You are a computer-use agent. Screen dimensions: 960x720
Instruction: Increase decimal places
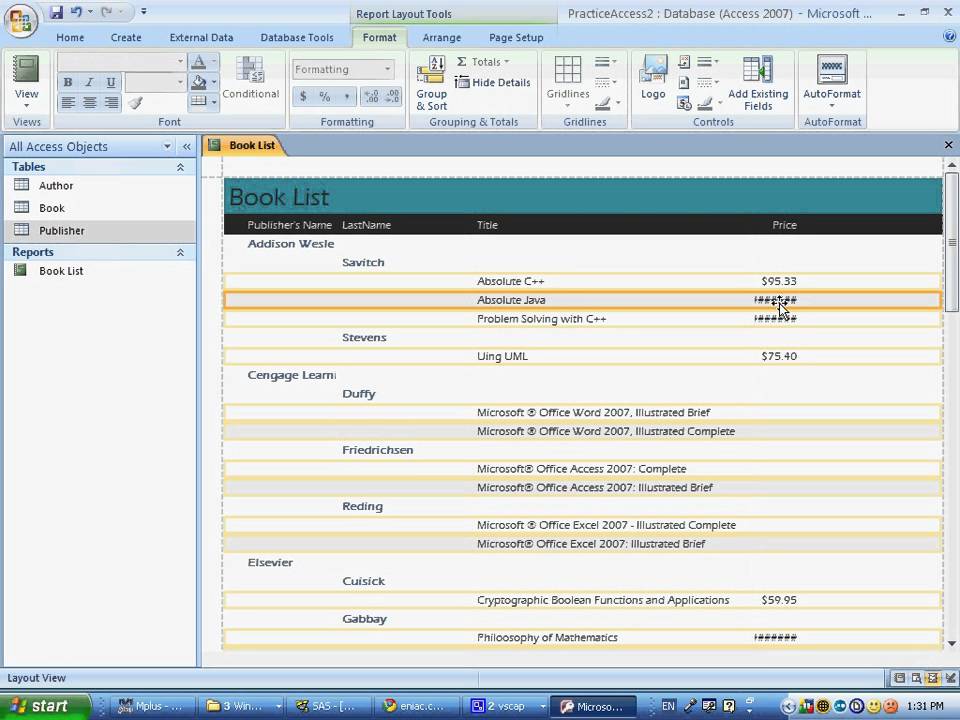pos(371,96)
